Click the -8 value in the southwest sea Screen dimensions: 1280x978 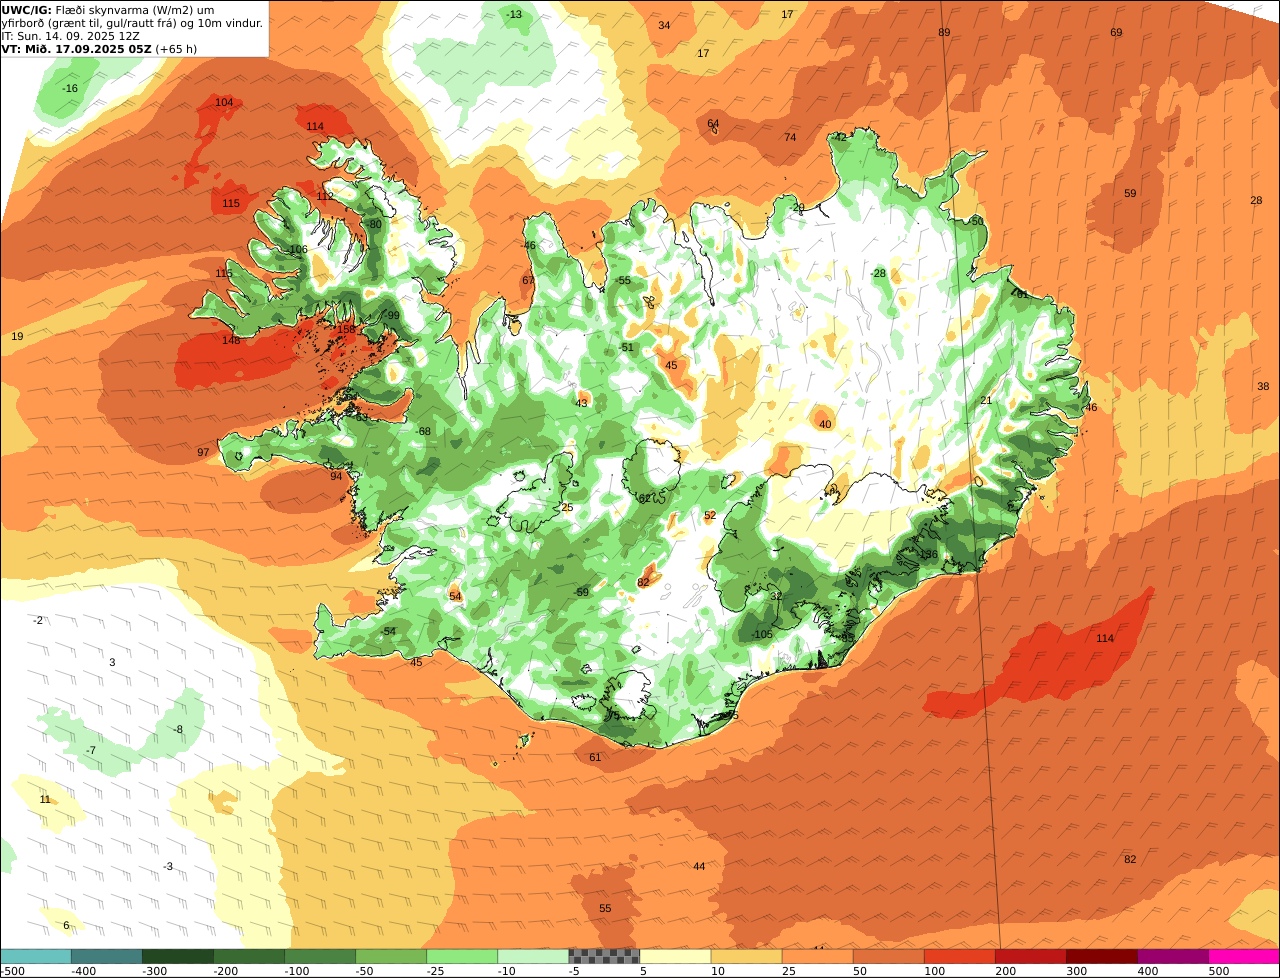(178, 730)
